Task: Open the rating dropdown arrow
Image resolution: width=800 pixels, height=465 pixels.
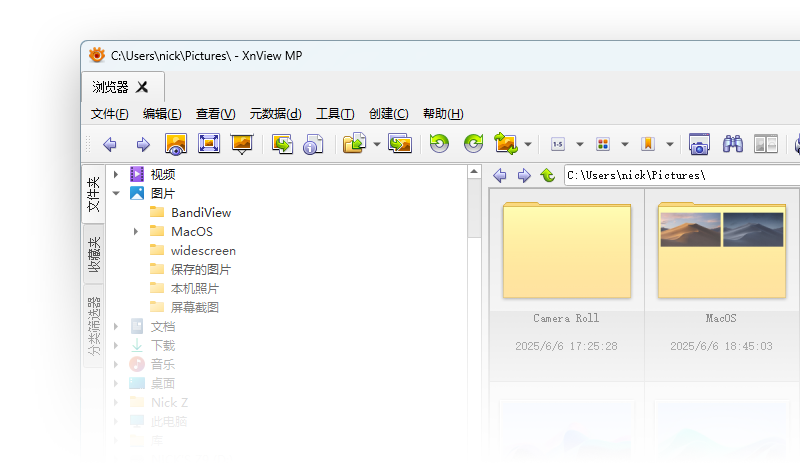Action: tap(580, 144)
